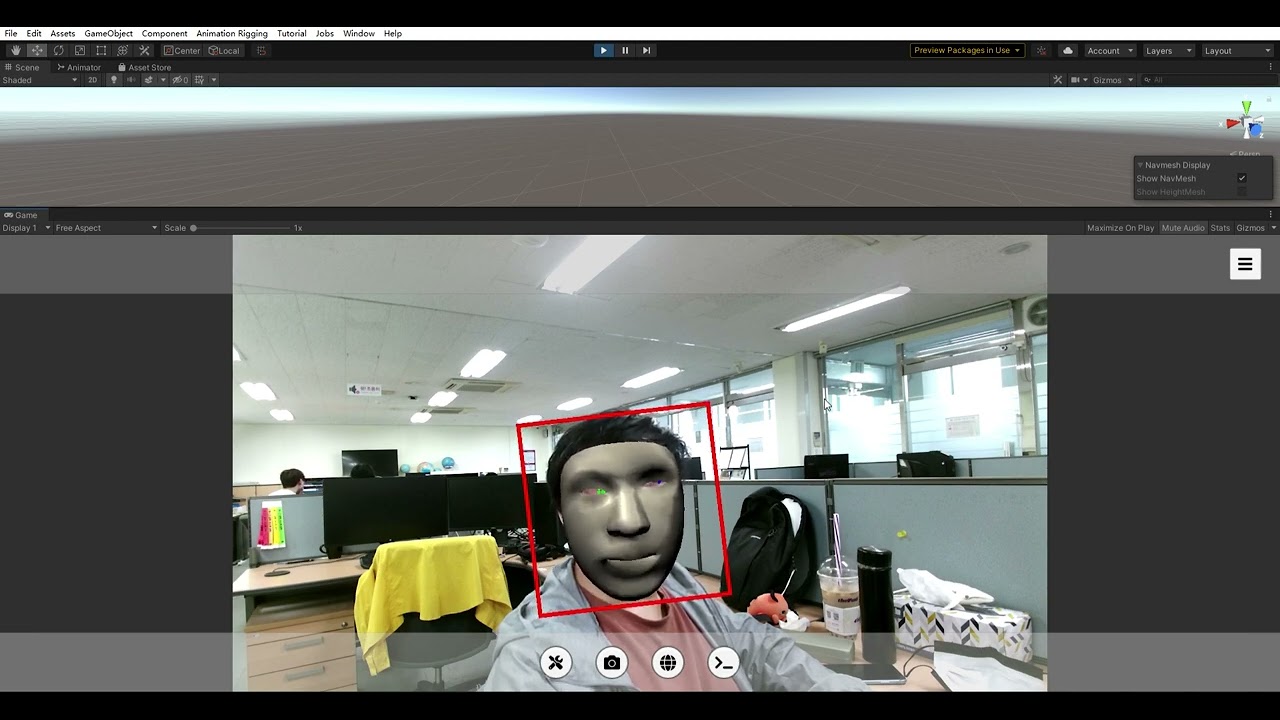This screenshot has height=720, width=1280.
Task: Adjust the Game view Scale slider
Action: click(240, 228)
